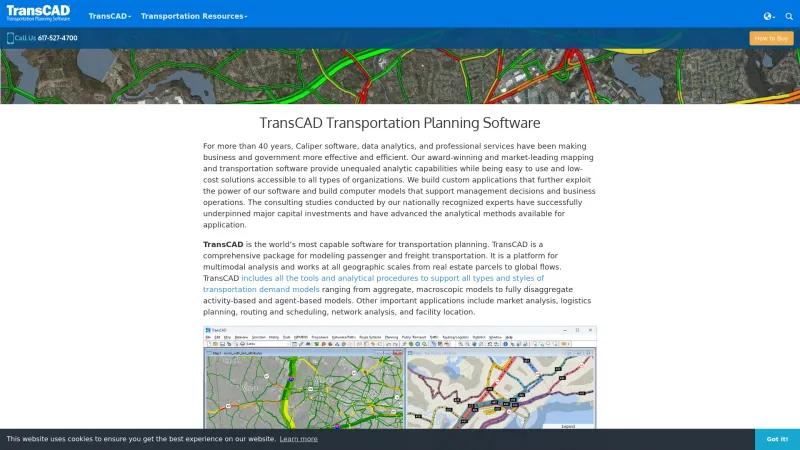The image size is (800, 450).
Task: Dismiss cookies with Got it! button
Action: point(777,439)
